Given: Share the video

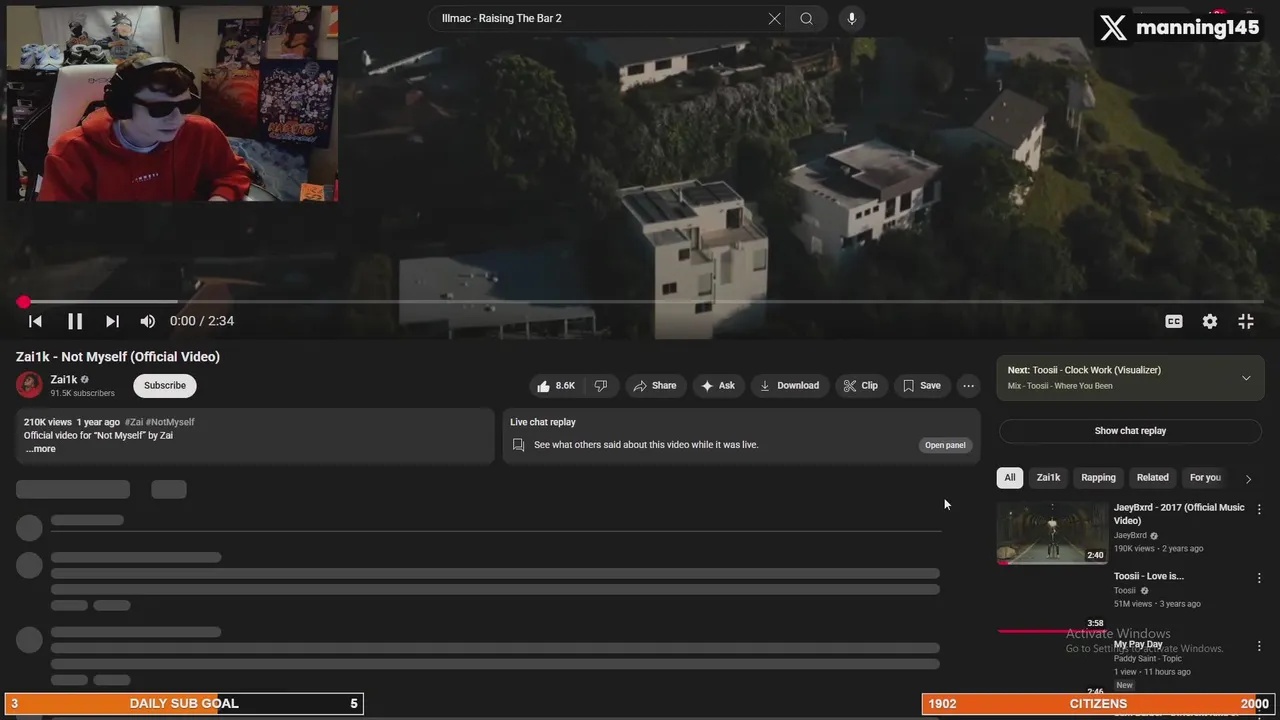Looking at the screenshot, I should coord(655,386).
